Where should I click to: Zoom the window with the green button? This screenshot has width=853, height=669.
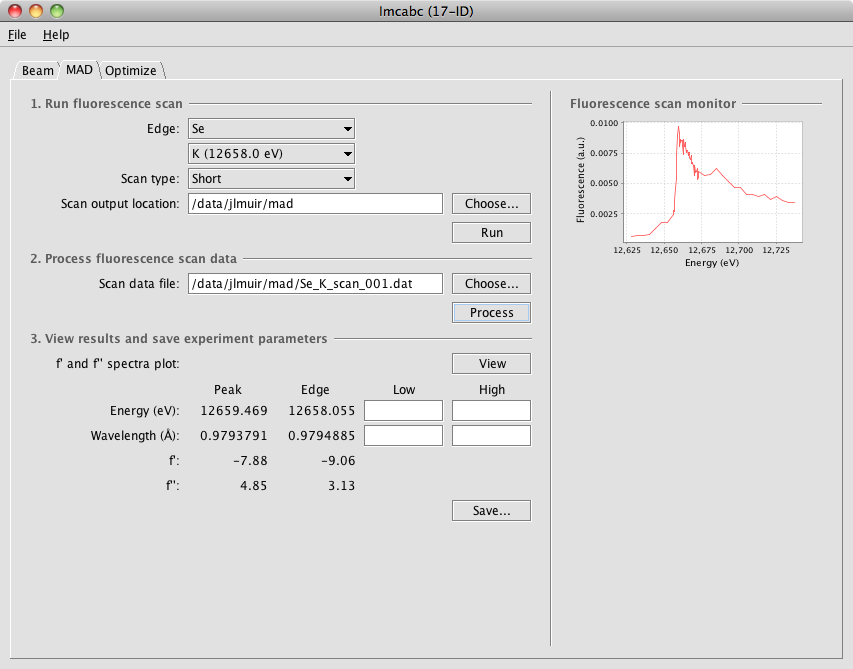(57, 11)
